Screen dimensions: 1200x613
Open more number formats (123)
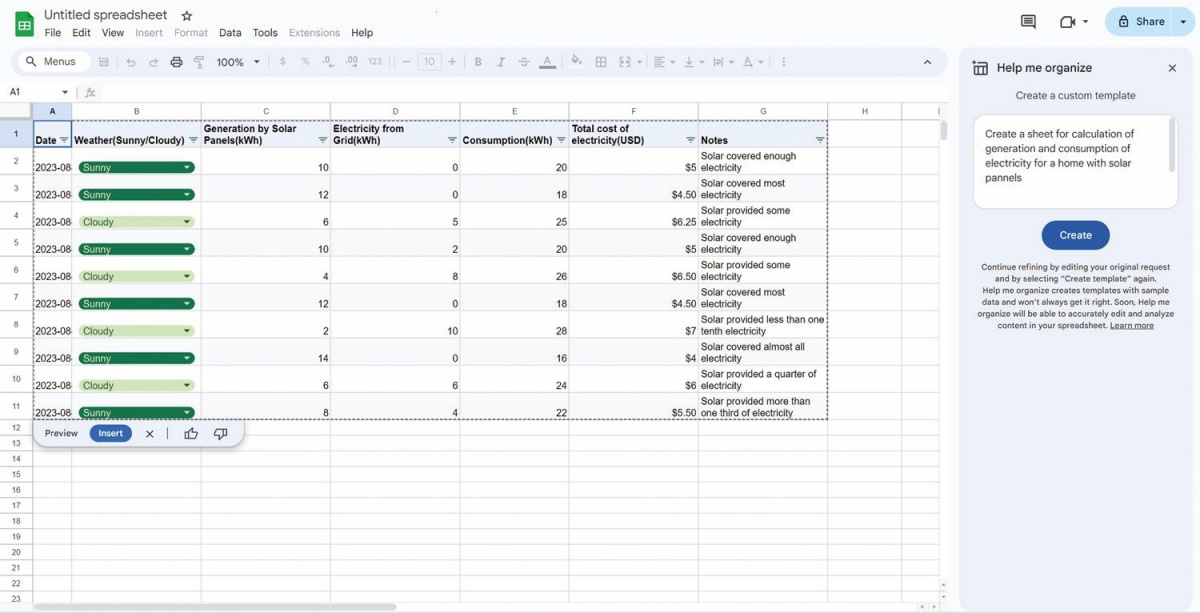375,62
